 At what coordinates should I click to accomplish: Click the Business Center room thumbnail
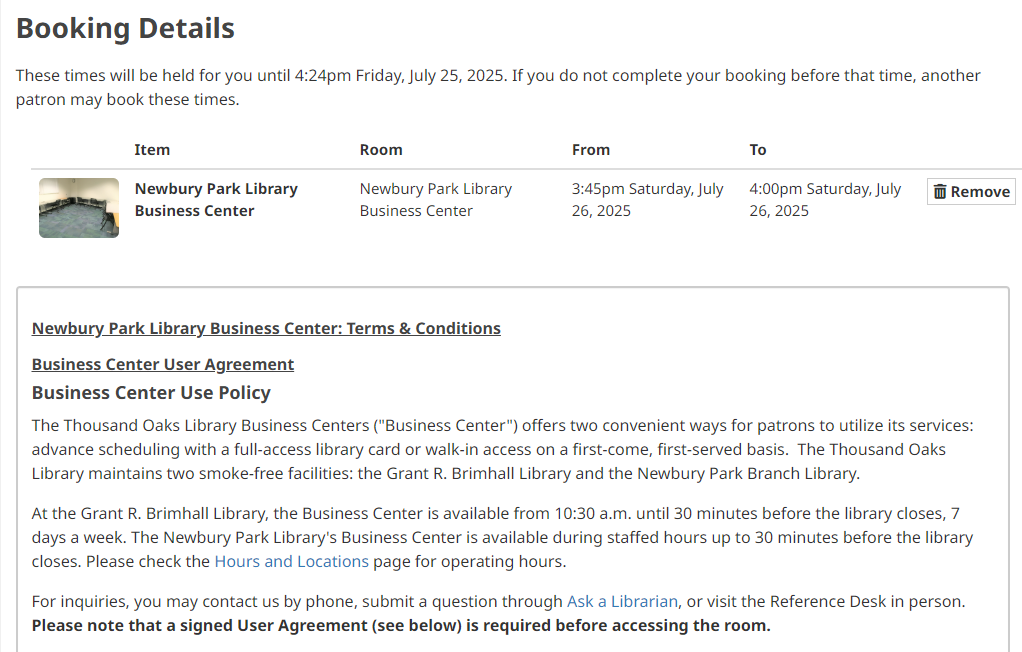[x=79, y=208]
